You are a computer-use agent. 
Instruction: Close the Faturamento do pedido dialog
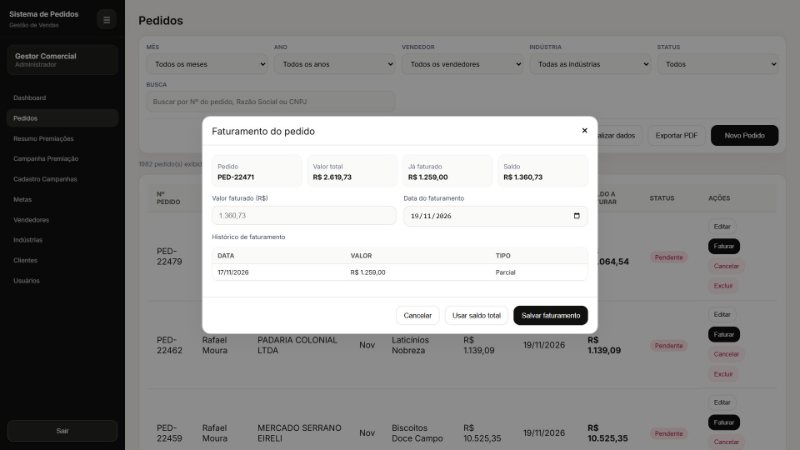[584, 131]
